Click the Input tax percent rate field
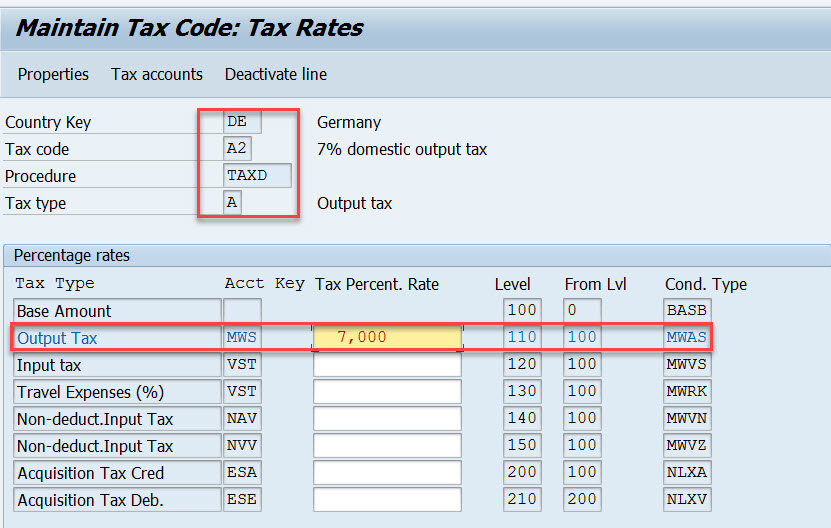The image size is (831, 528). point(388,365)
